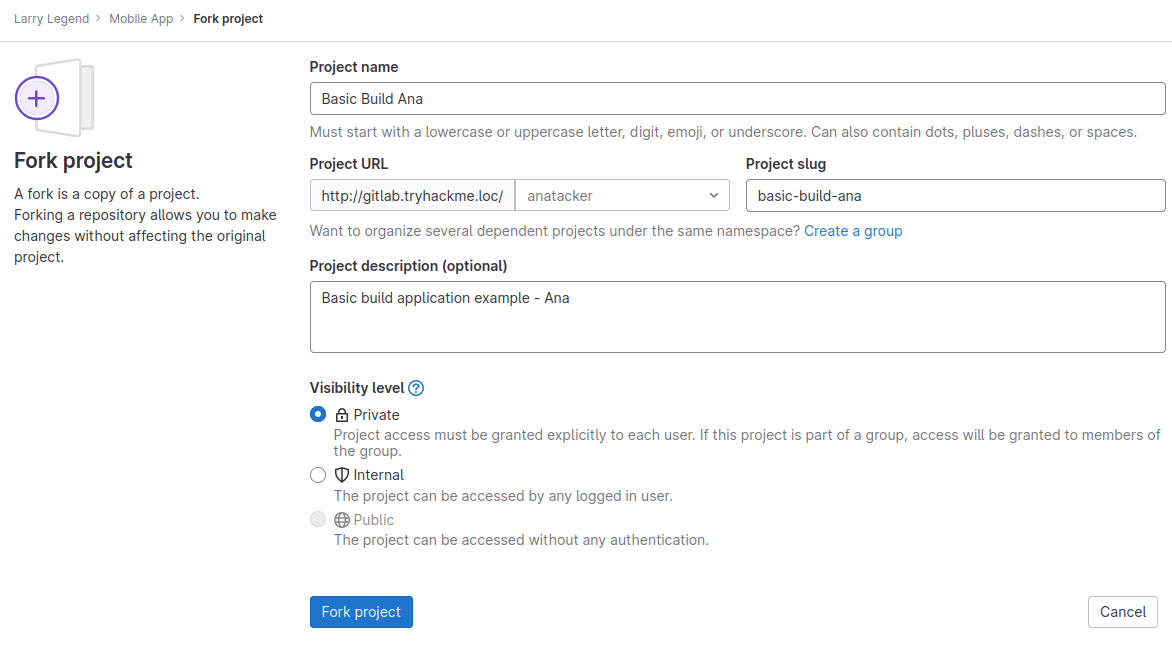Select the Internal visibility radio button

click(317, 474)
